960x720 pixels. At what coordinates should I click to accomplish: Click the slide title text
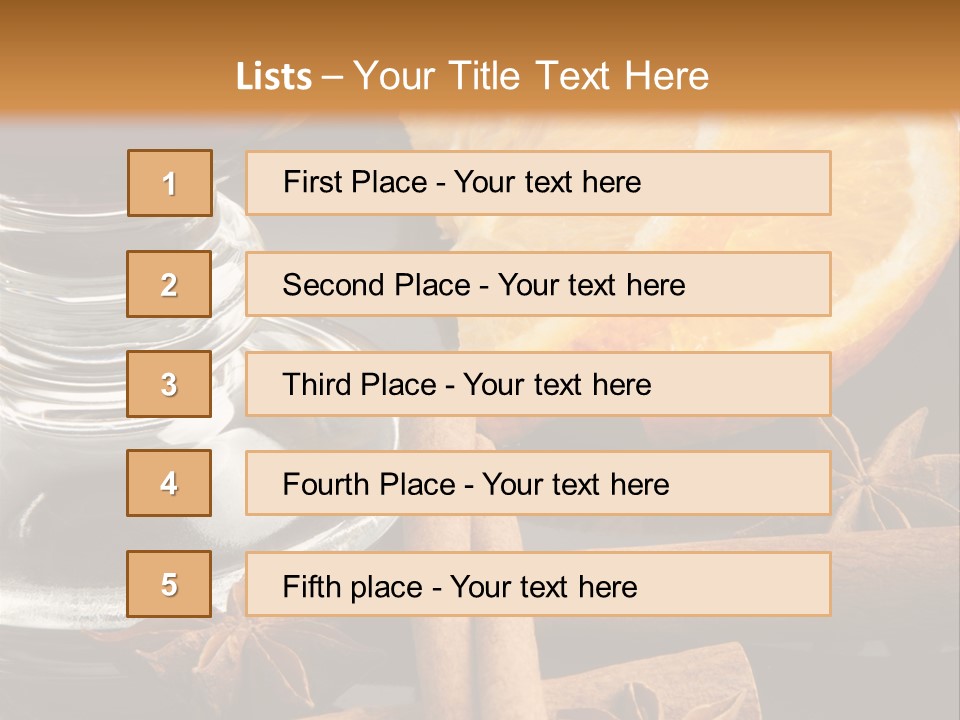(472, 76)
